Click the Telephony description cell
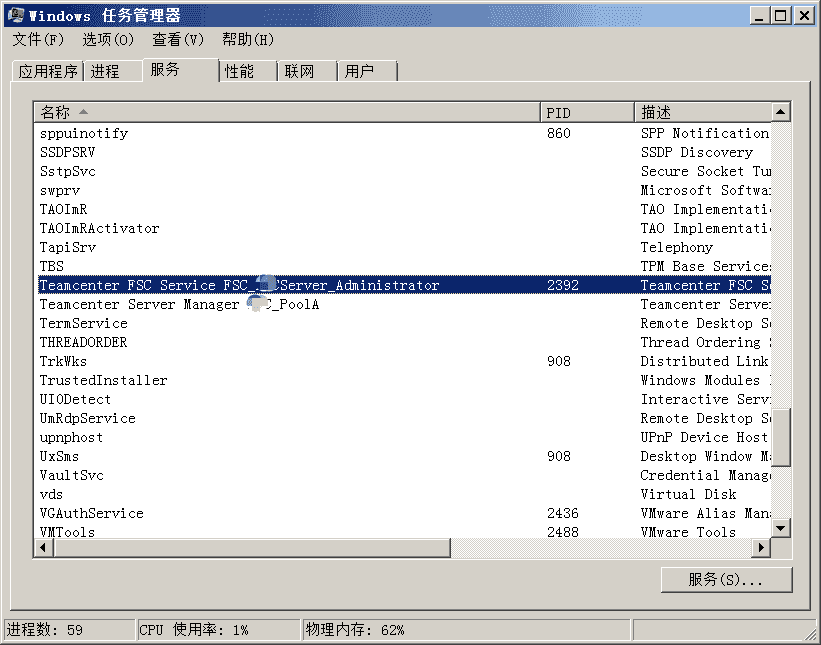 point(676,247)
